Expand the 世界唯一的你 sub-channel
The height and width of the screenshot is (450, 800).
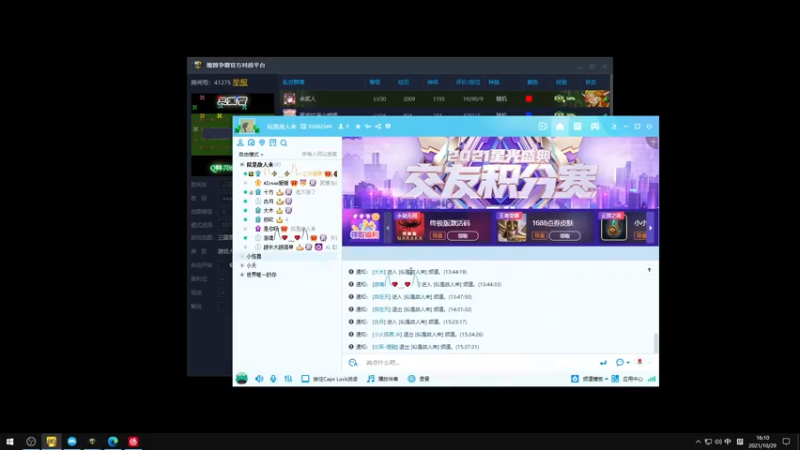[x=242, y=275]
